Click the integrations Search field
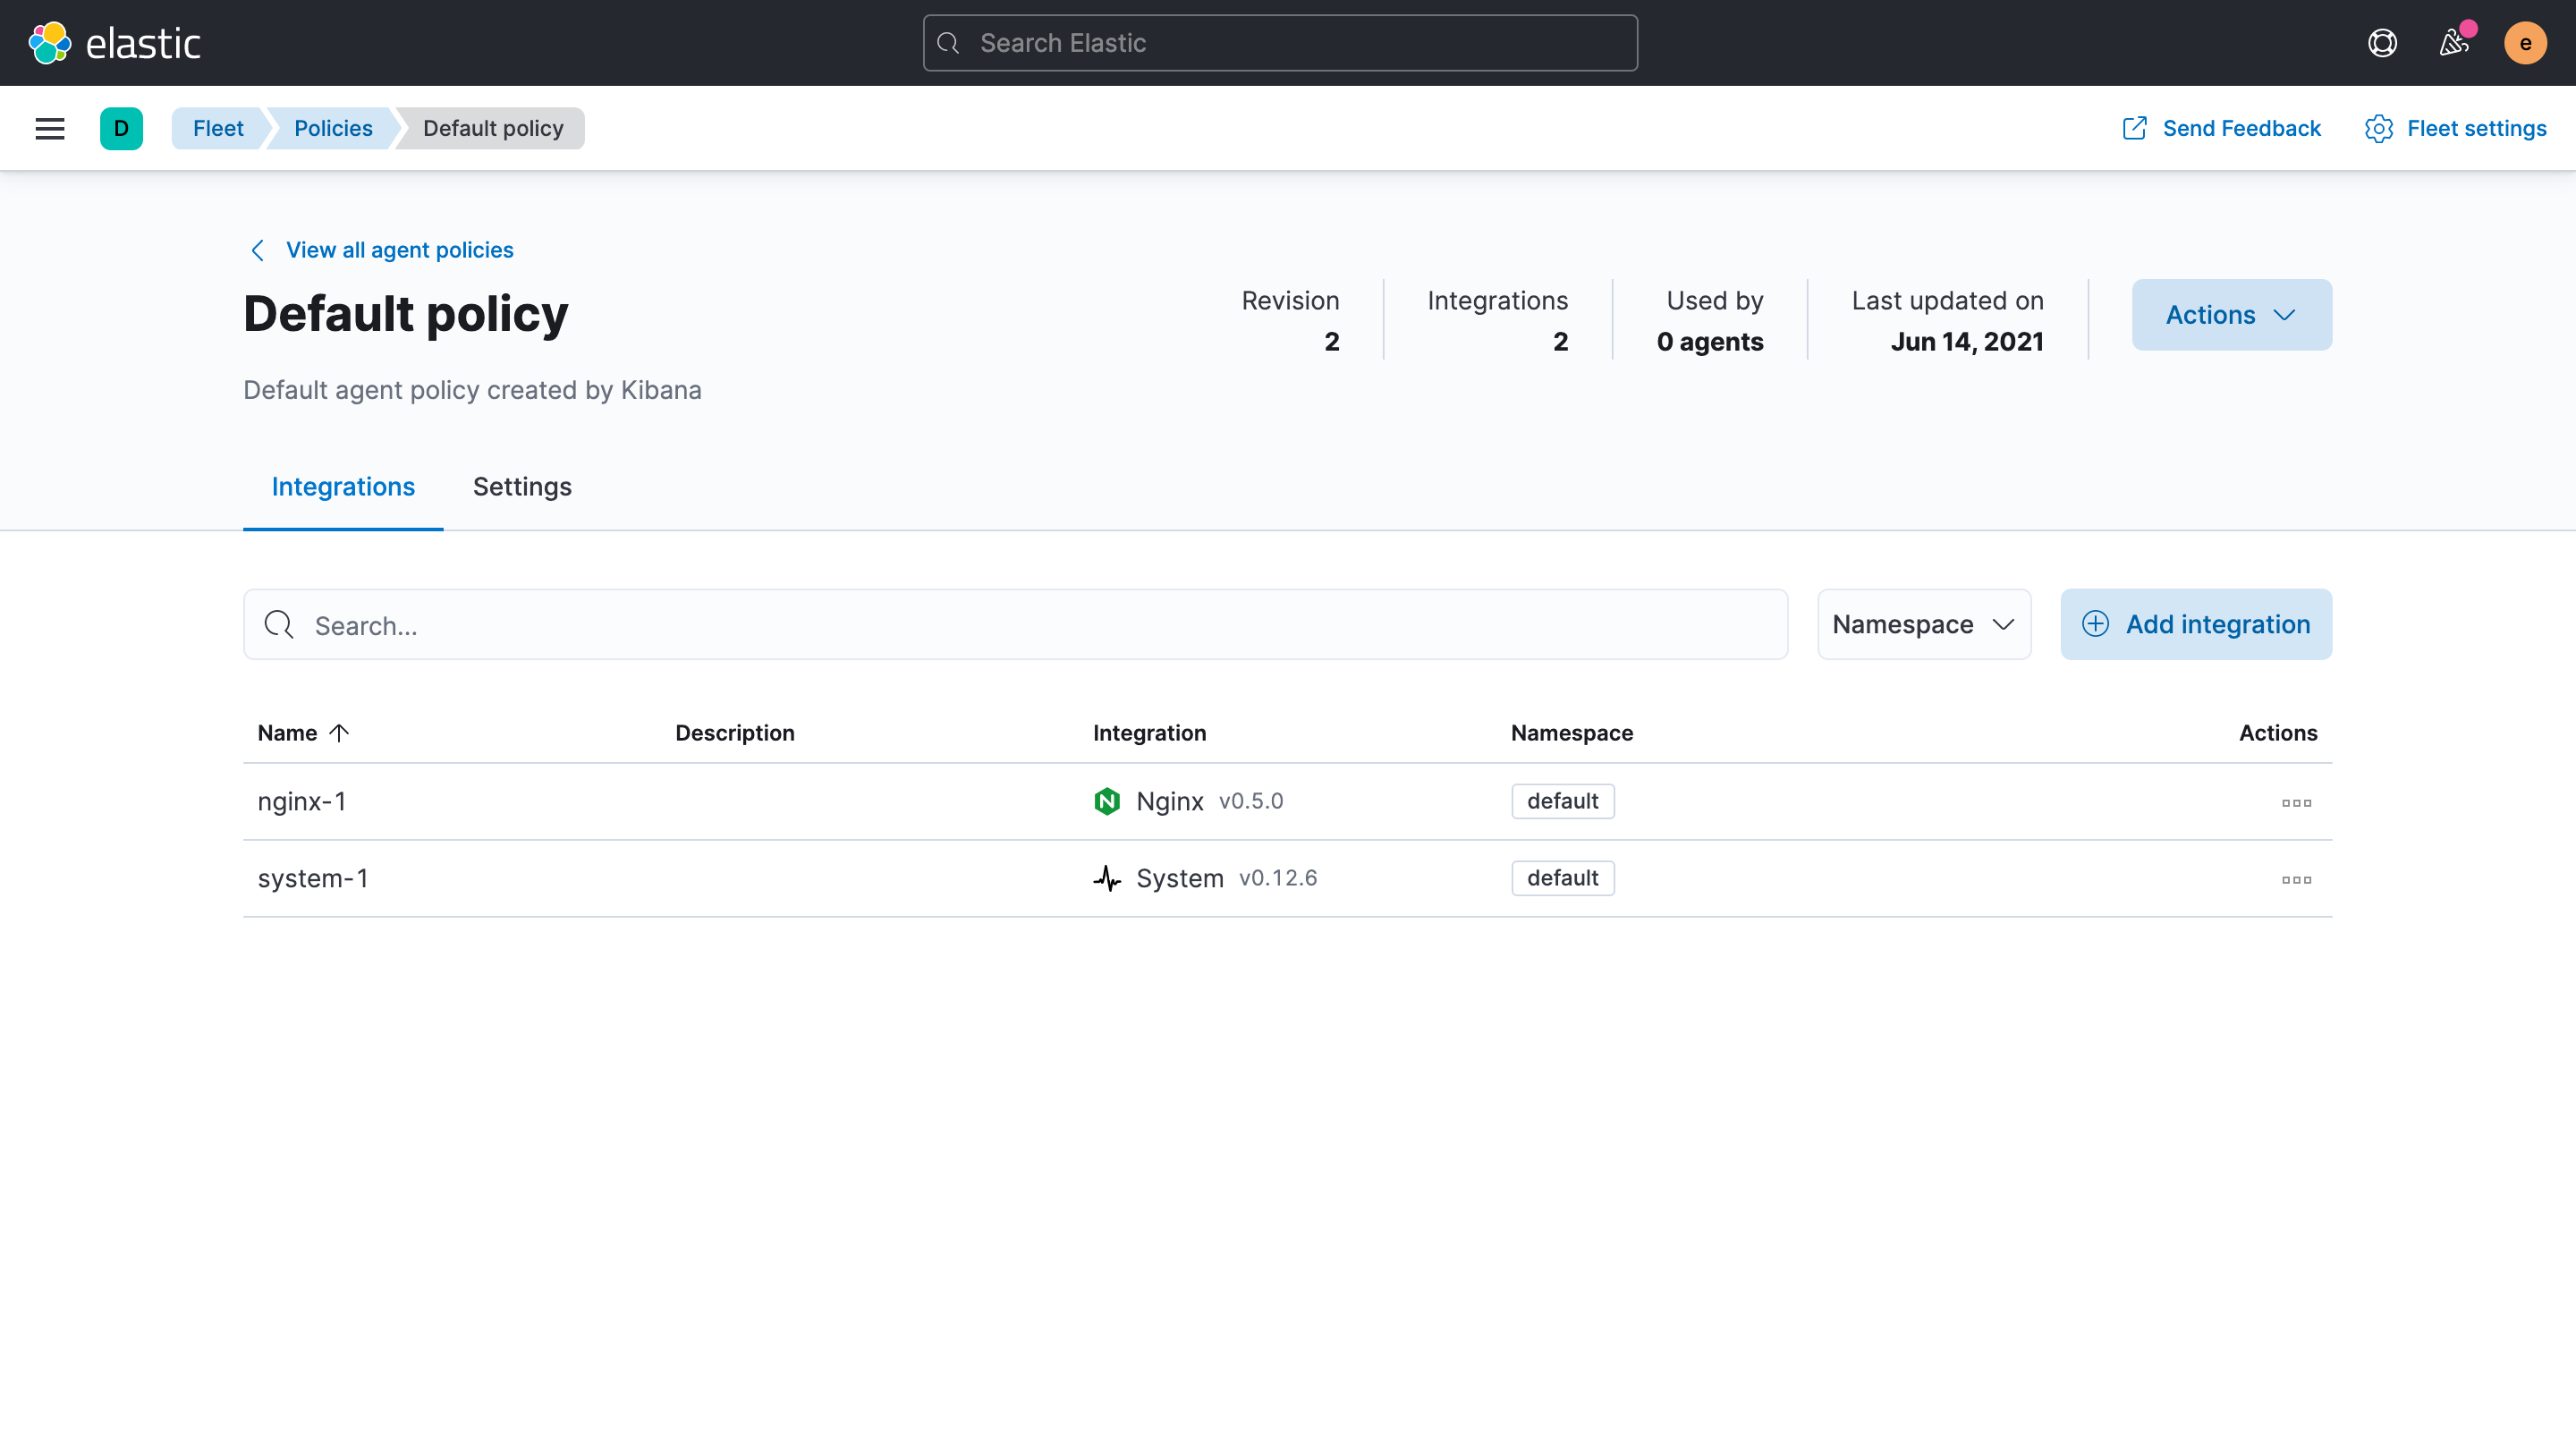2576x1449 pixels. pos(1015,625)
